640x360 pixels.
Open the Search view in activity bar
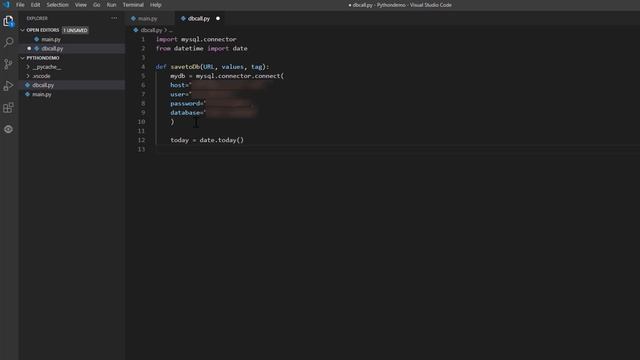click(9, 42)
